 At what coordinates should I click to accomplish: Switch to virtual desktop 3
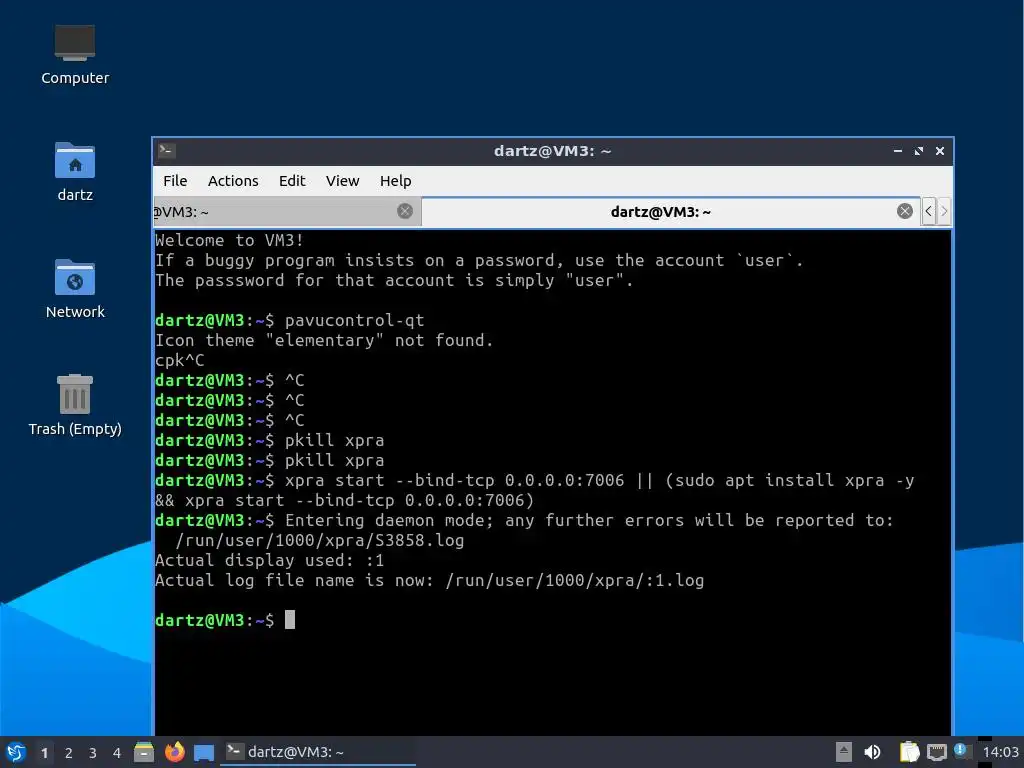pyautogui.click(x=93, y=753)
